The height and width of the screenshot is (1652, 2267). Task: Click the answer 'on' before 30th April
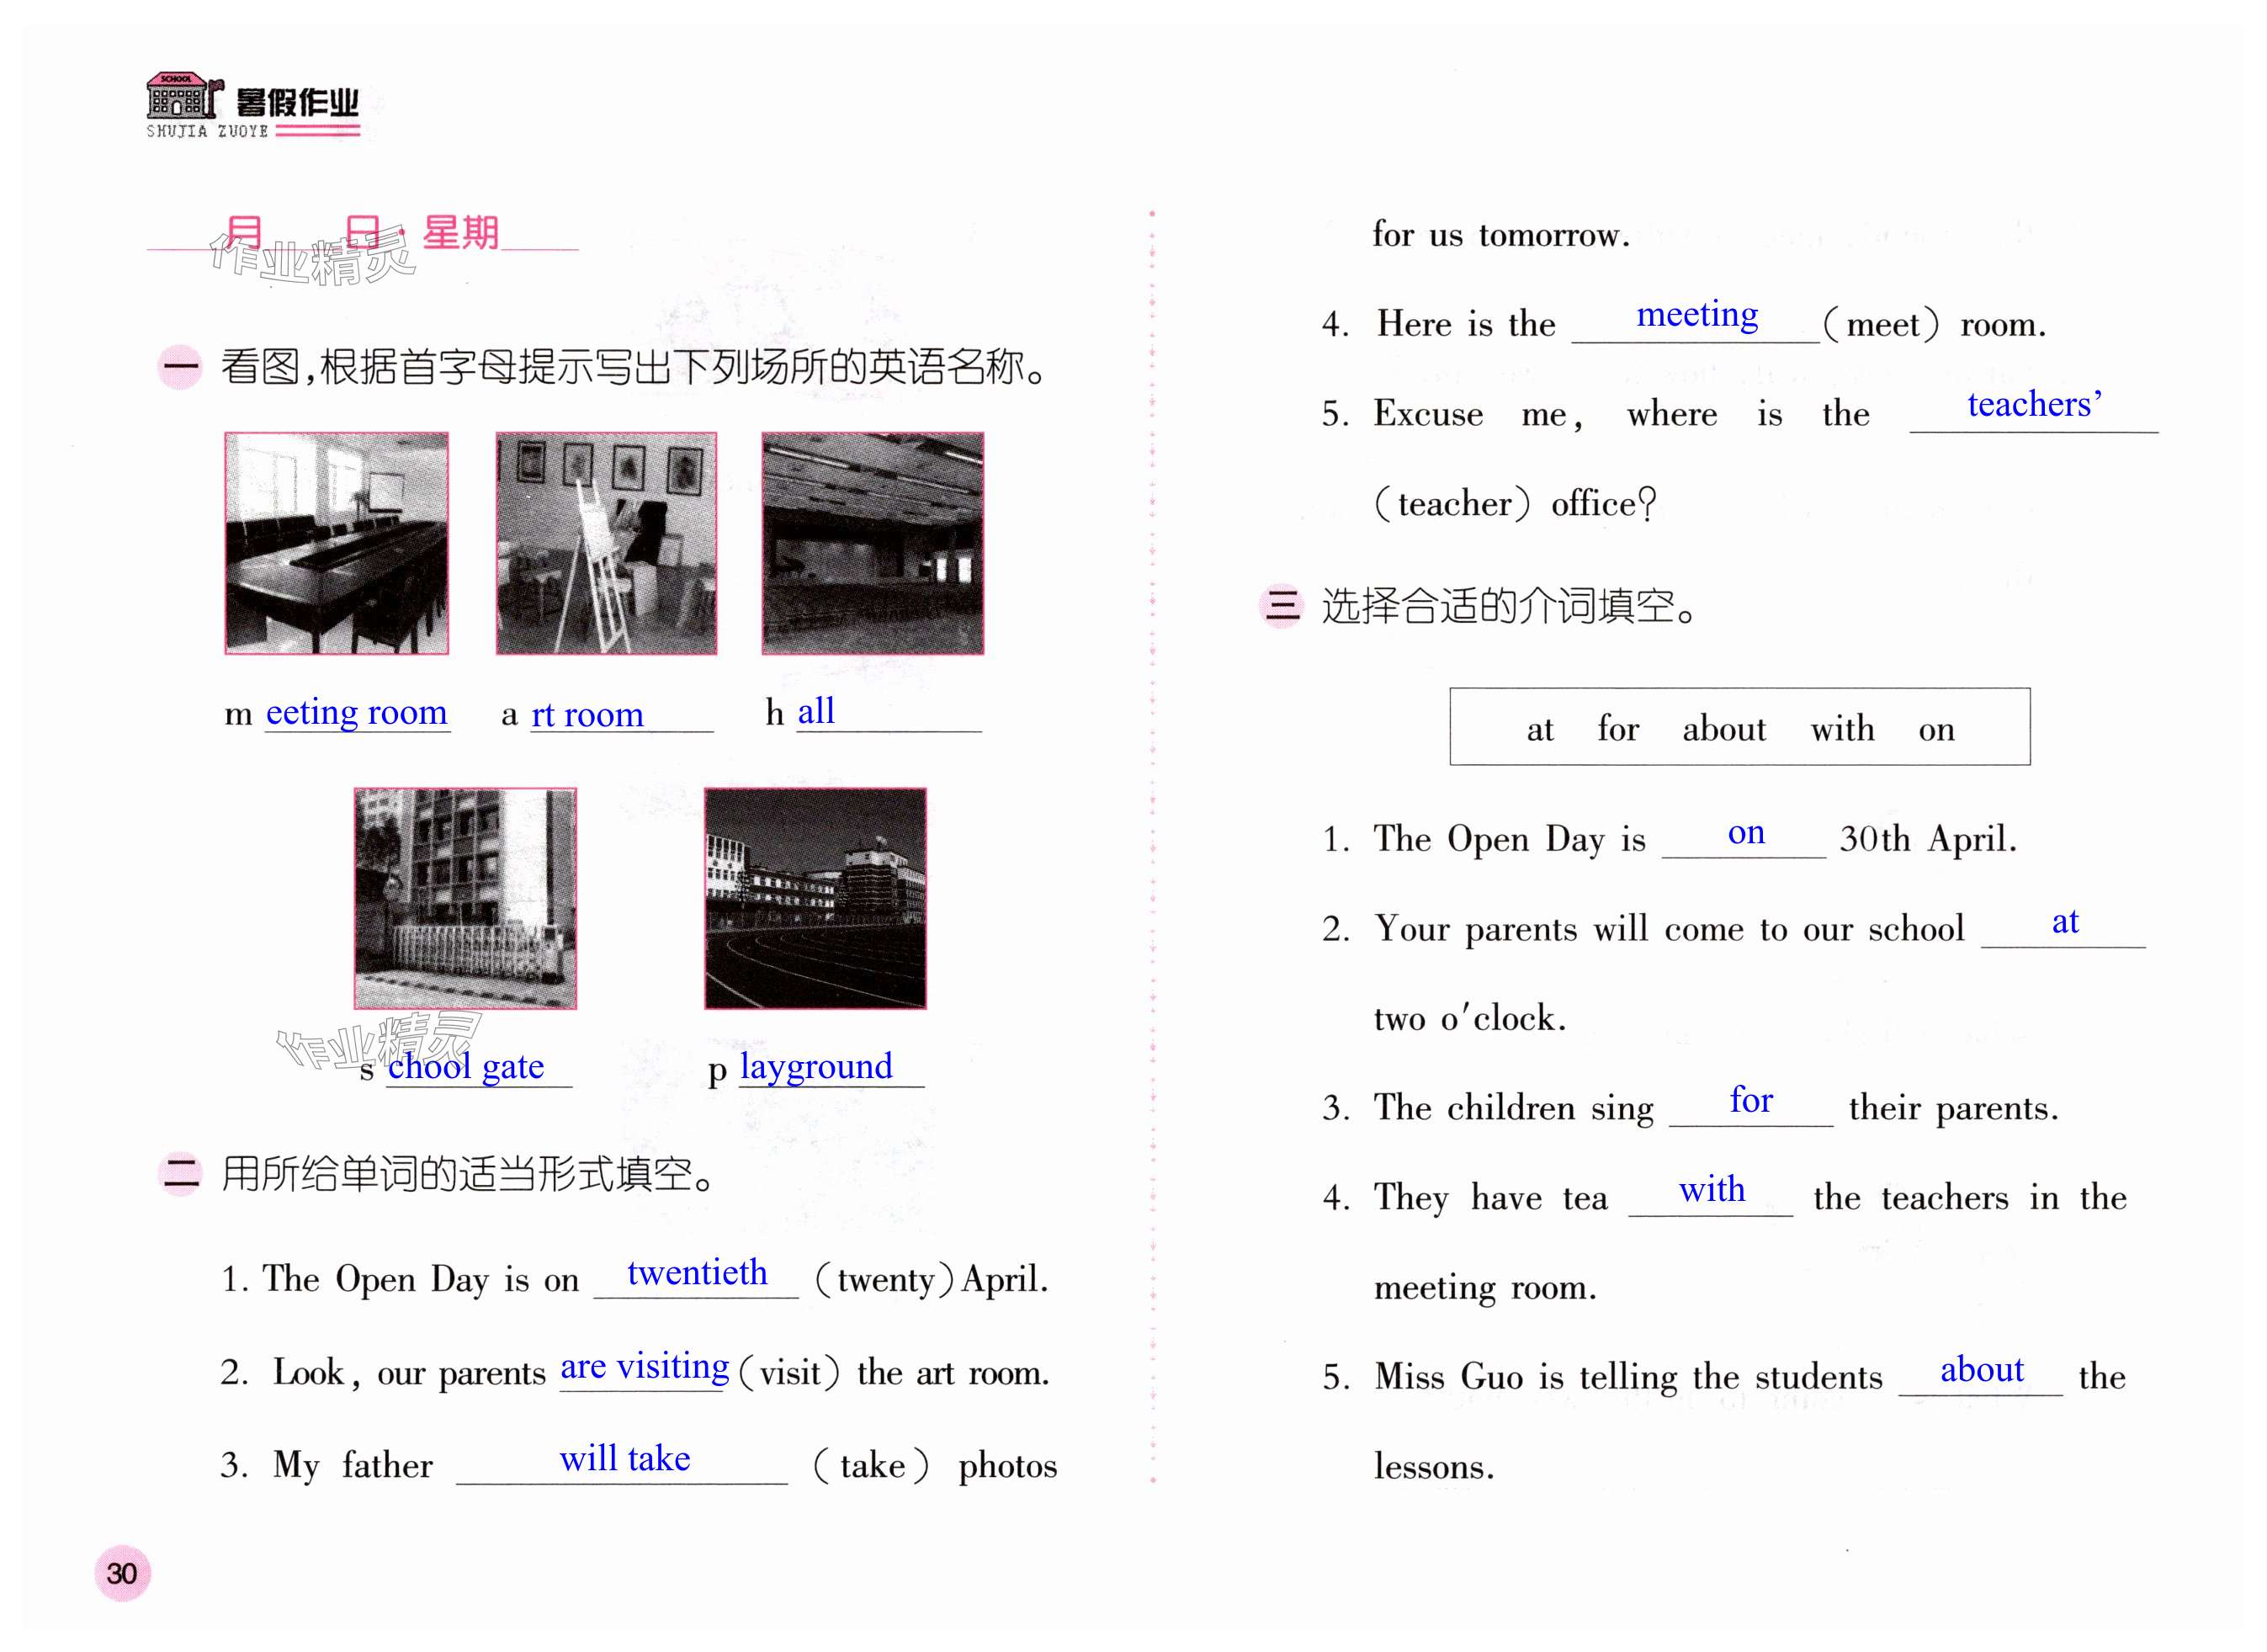point(1746,833)
